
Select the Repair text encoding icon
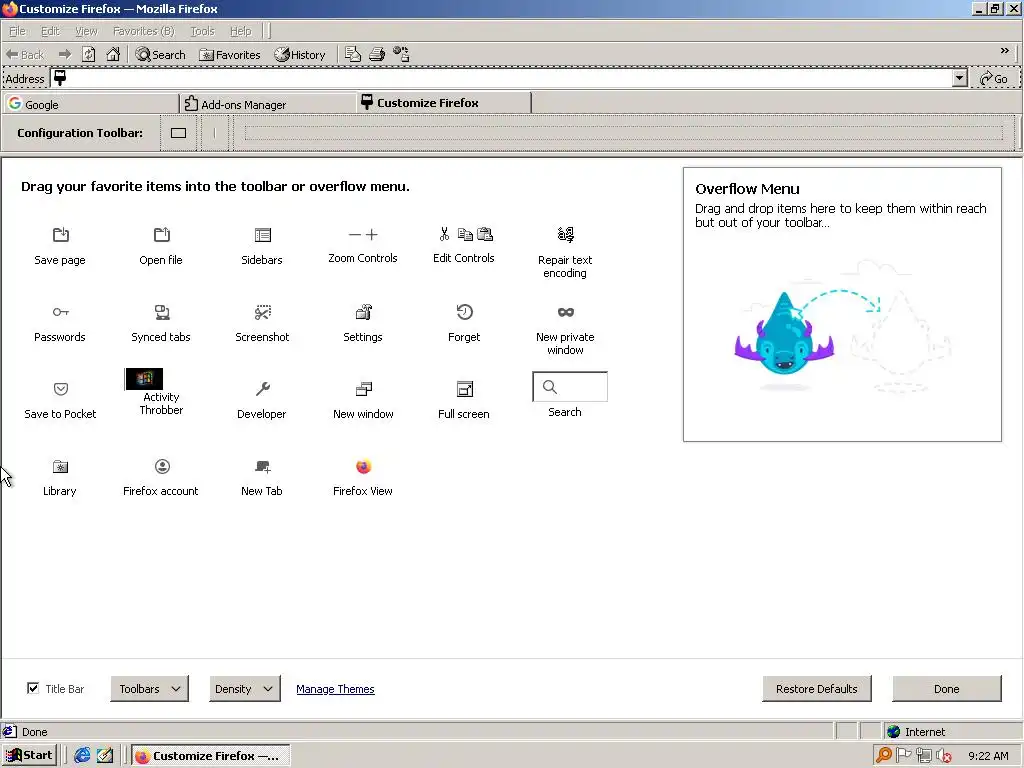566,234
